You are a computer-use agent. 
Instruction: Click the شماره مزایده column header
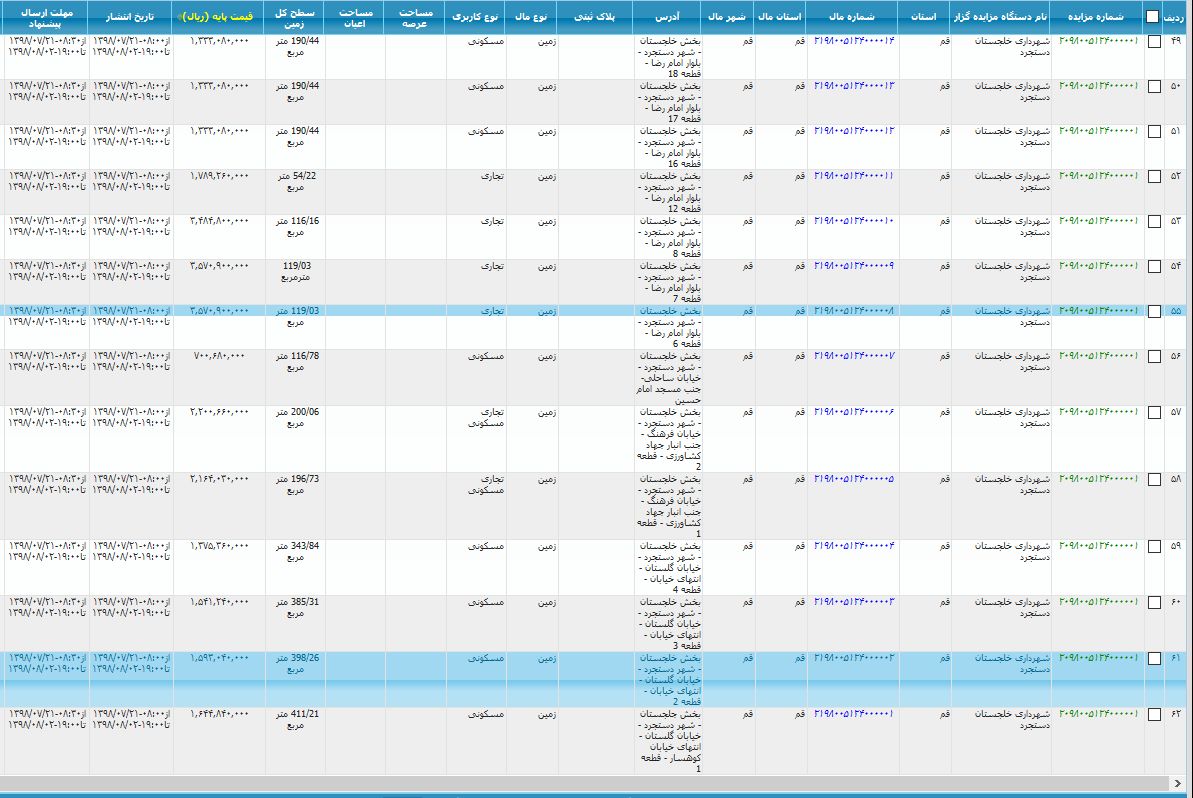coord(1097,17)
